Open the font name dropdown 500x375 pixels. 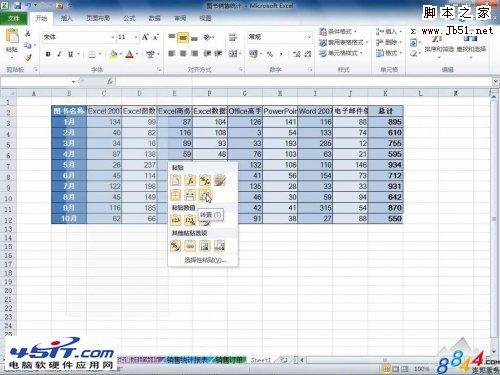113,37
